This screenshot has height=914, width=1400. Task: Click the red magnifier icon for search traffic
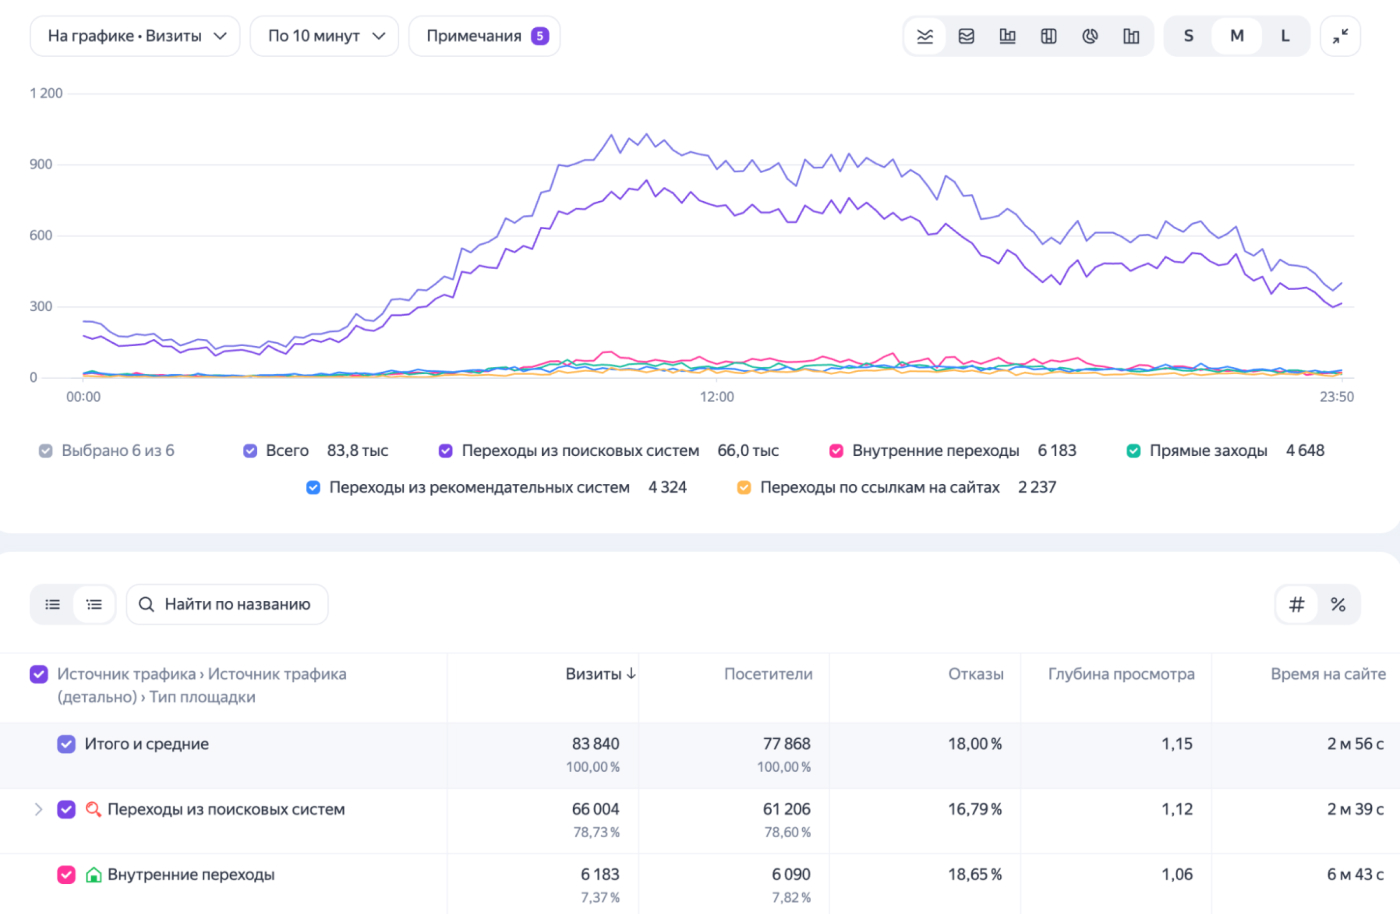(93, 809)
